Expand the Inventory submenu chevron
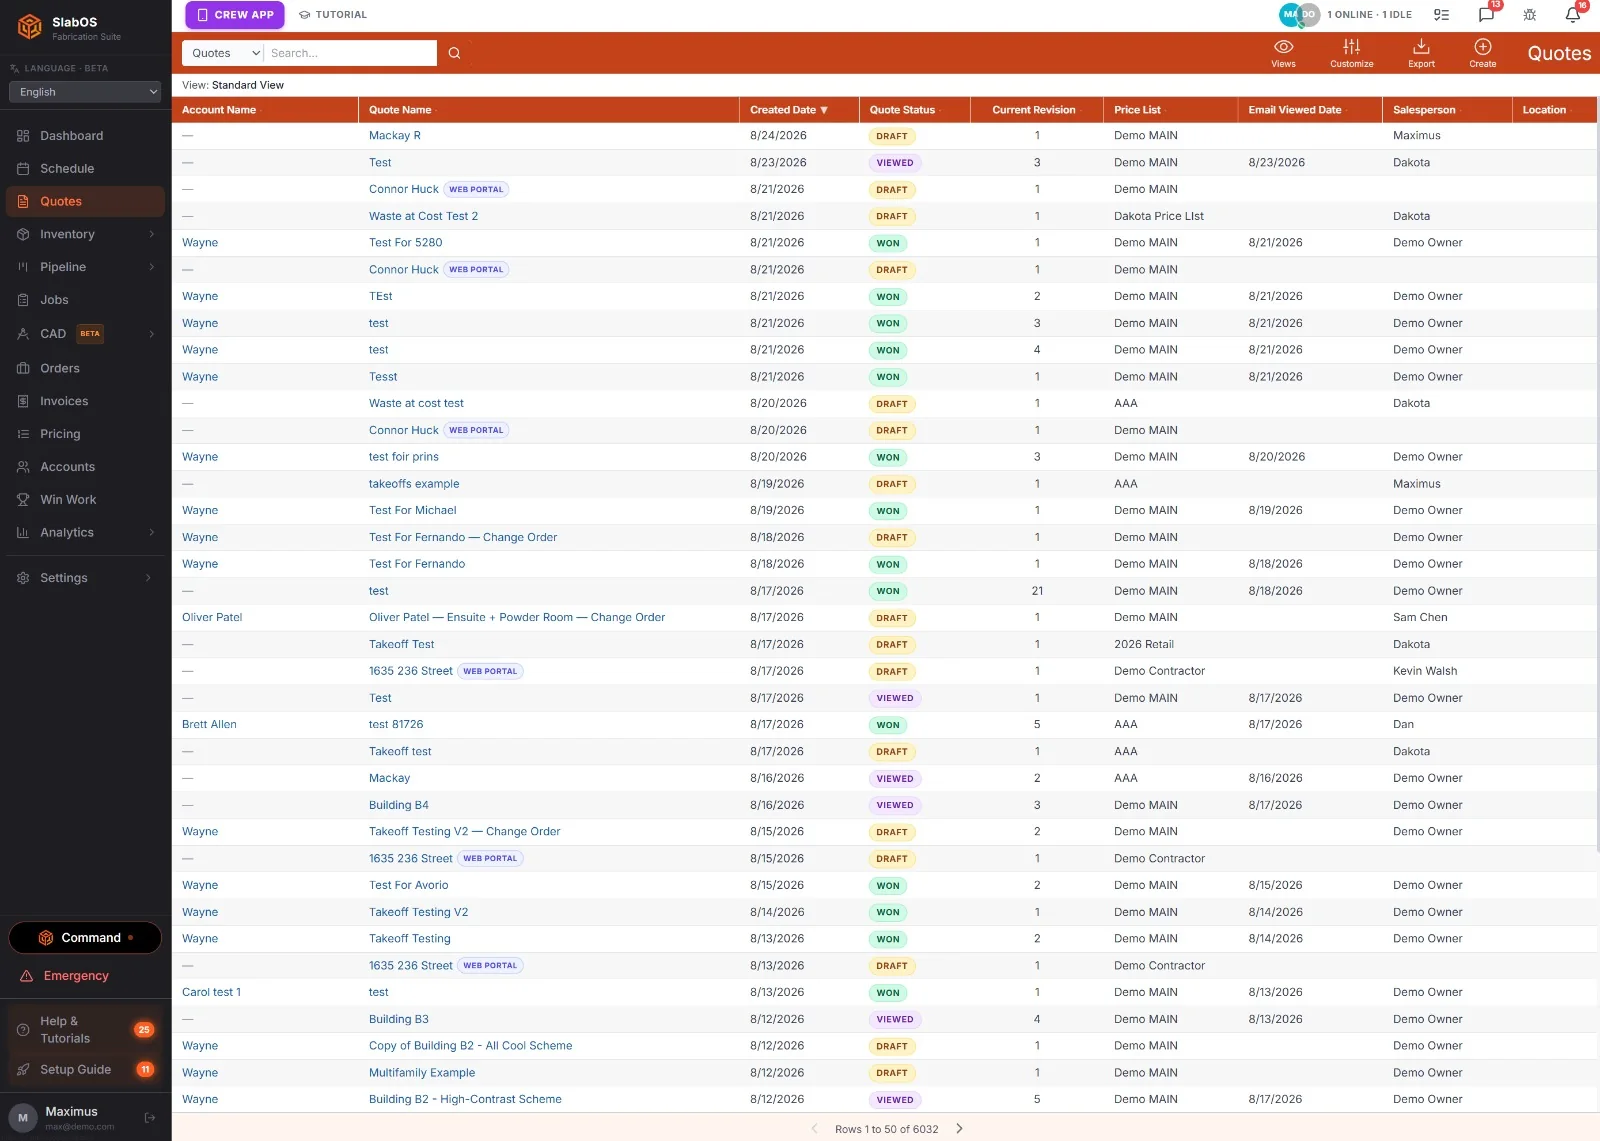1600x1141 pixels. tap(152, 234)
